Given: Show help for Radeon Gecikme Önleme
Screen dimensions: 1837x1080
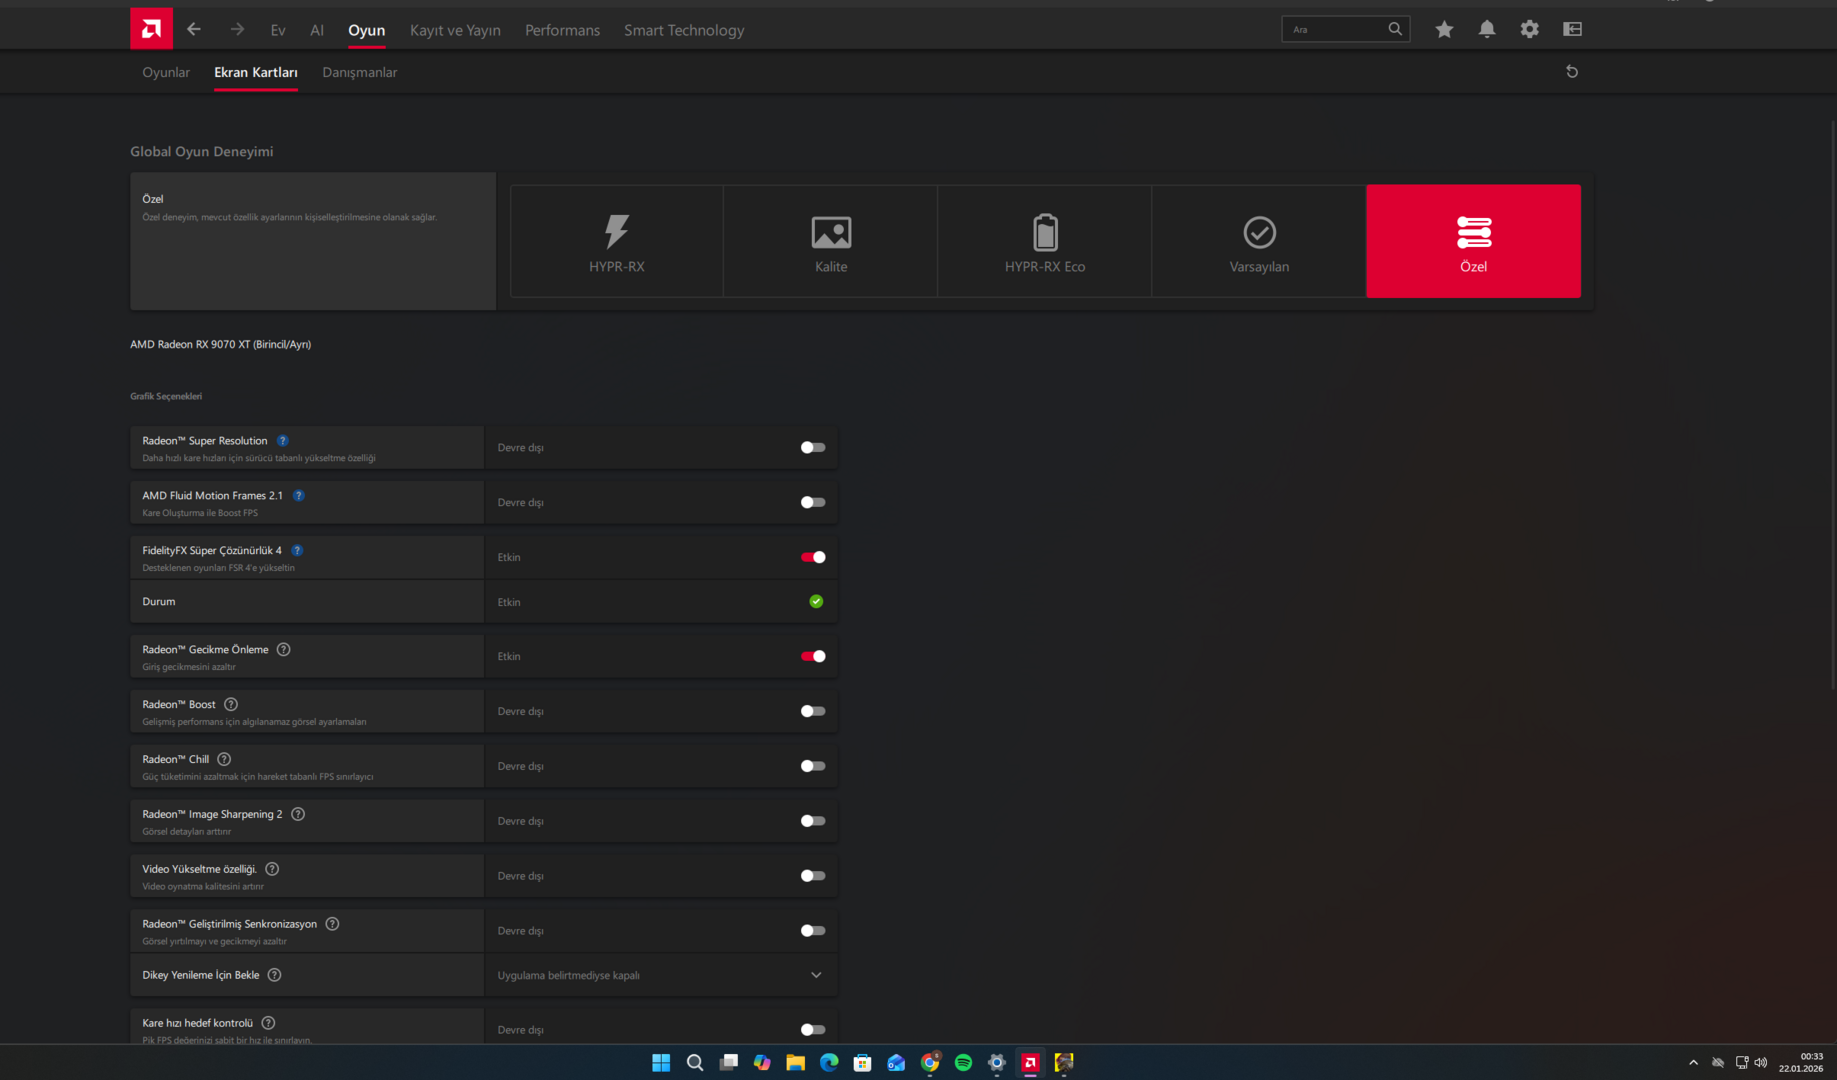Looking at the screenshot, I should tap(284, 649).
